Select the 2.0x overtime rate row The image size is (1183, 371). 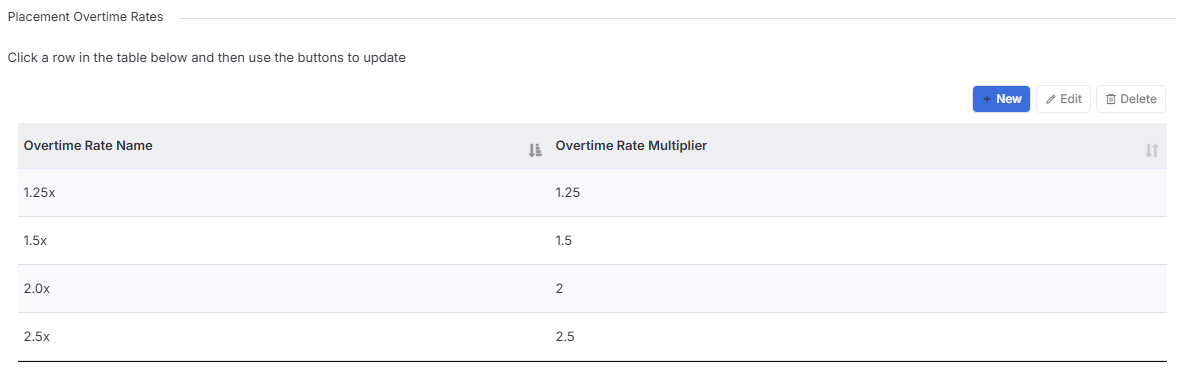592,289
